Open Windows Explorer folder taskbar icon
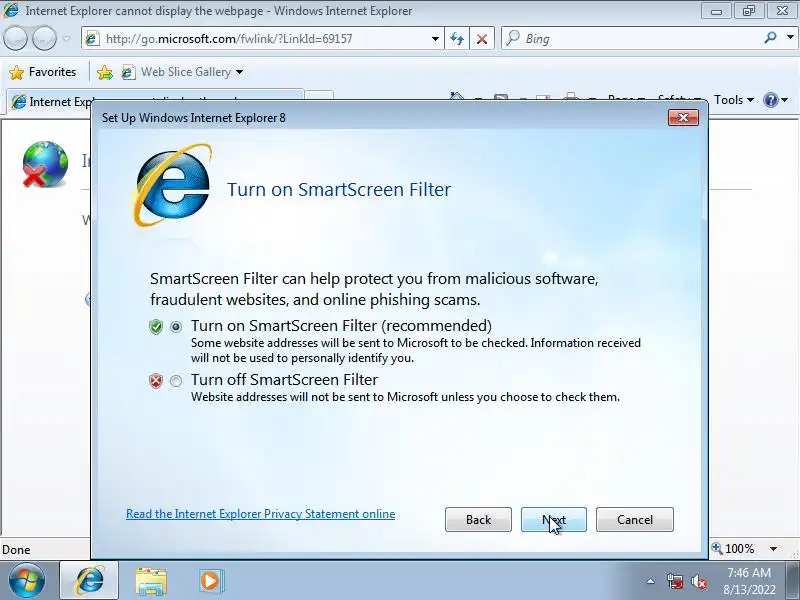The width and height of the screenshot is (800, 600). click(151, 581)
